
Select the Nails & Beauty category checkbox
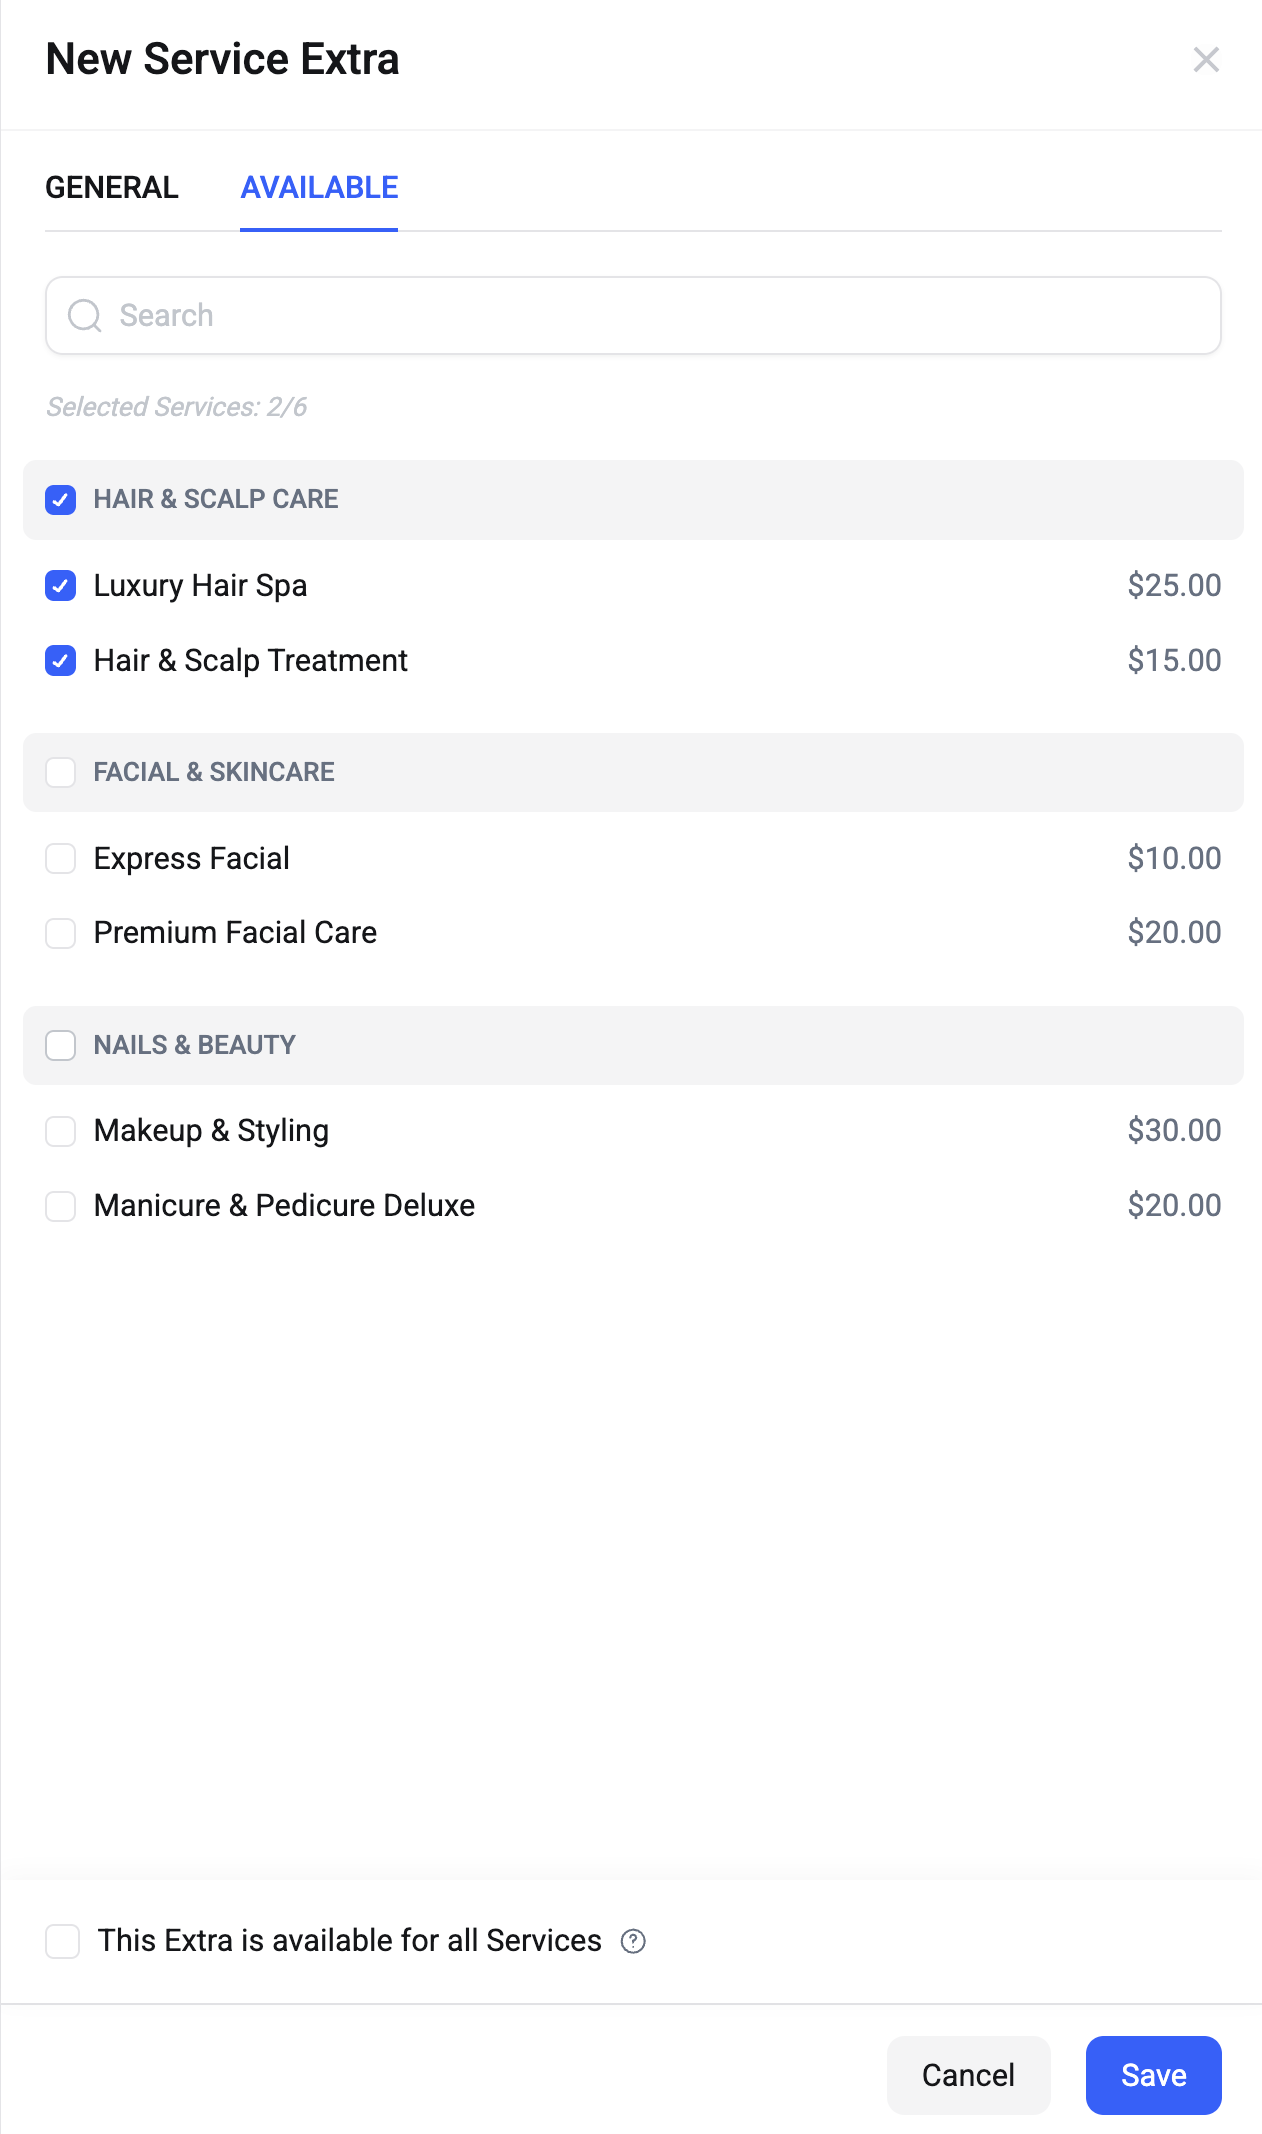click(x=61, y=1046)
